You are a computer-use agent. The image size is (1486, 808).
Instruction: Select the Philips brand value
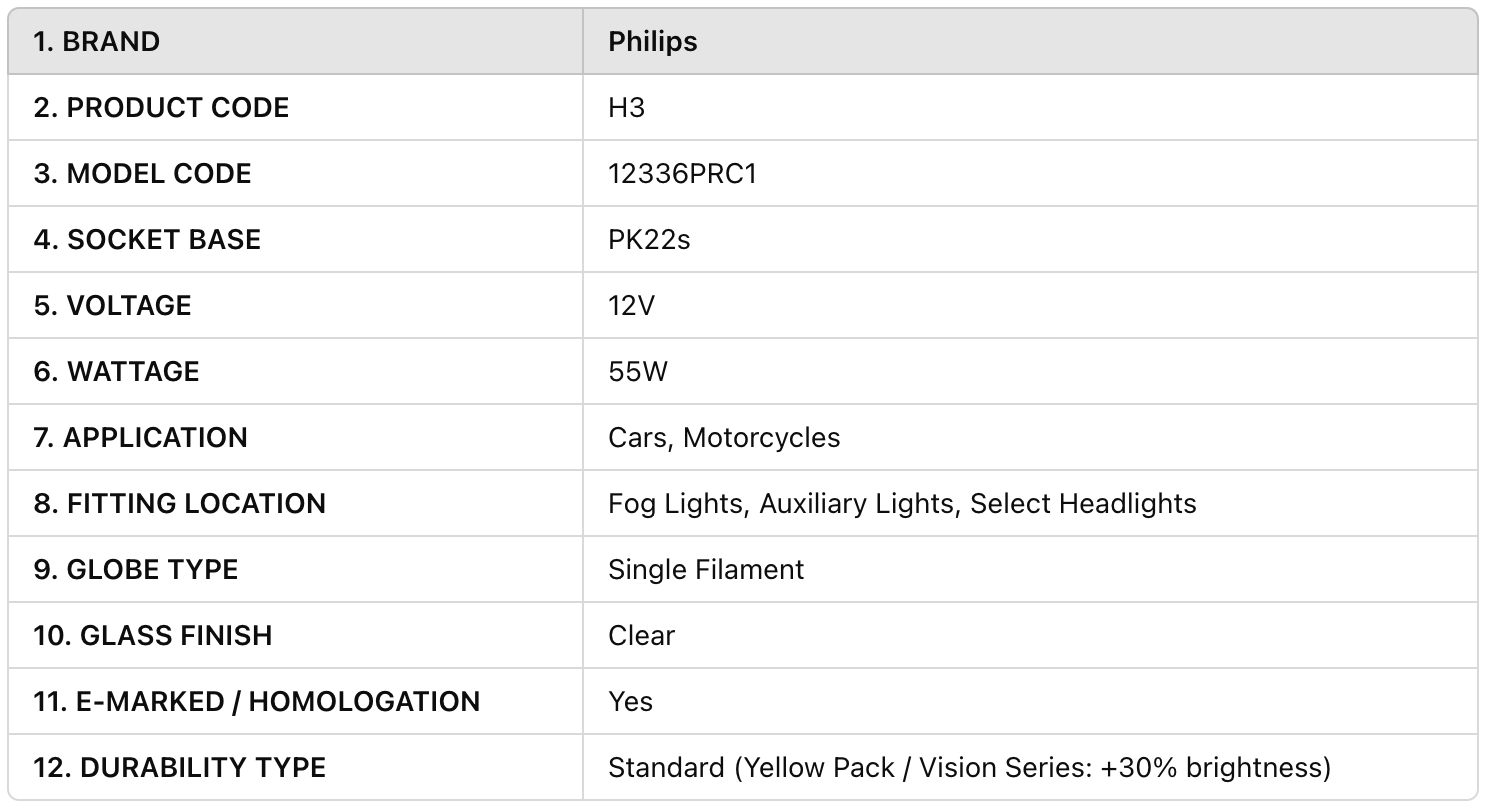(x=652, y=42)
